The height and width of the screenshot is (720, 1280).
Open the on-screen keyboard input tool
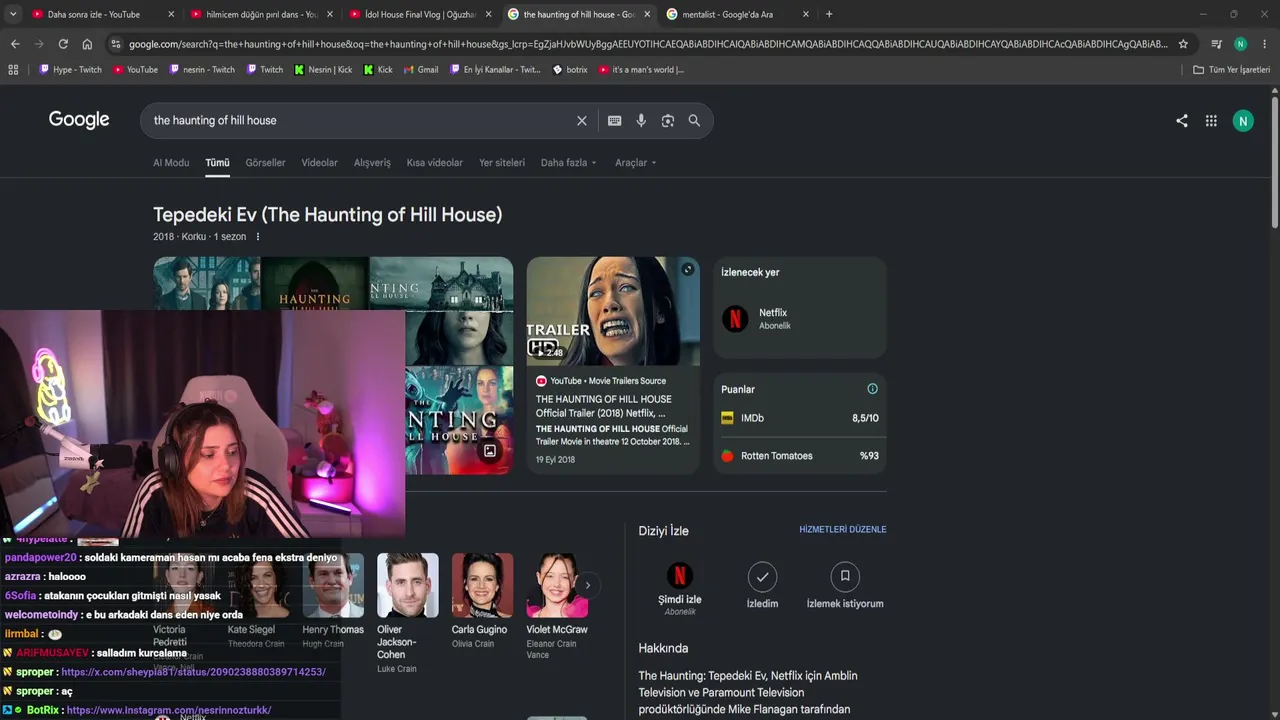pyautogui.click(x=614, y=121)
